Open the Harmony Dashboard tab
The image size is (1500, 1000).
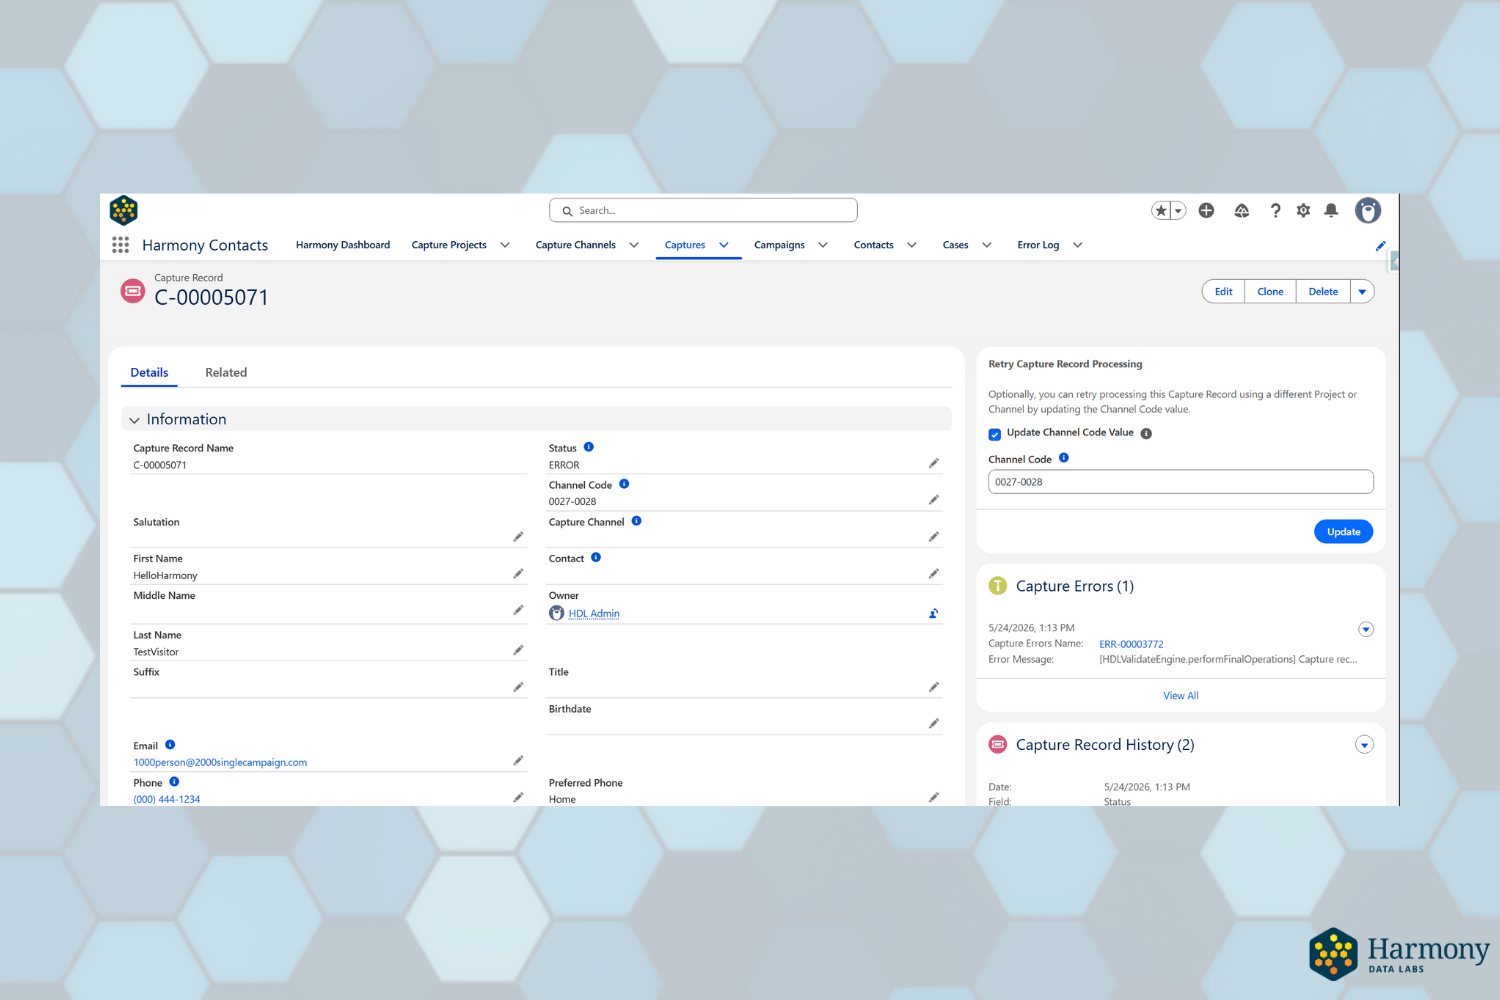tap(343, 245)
